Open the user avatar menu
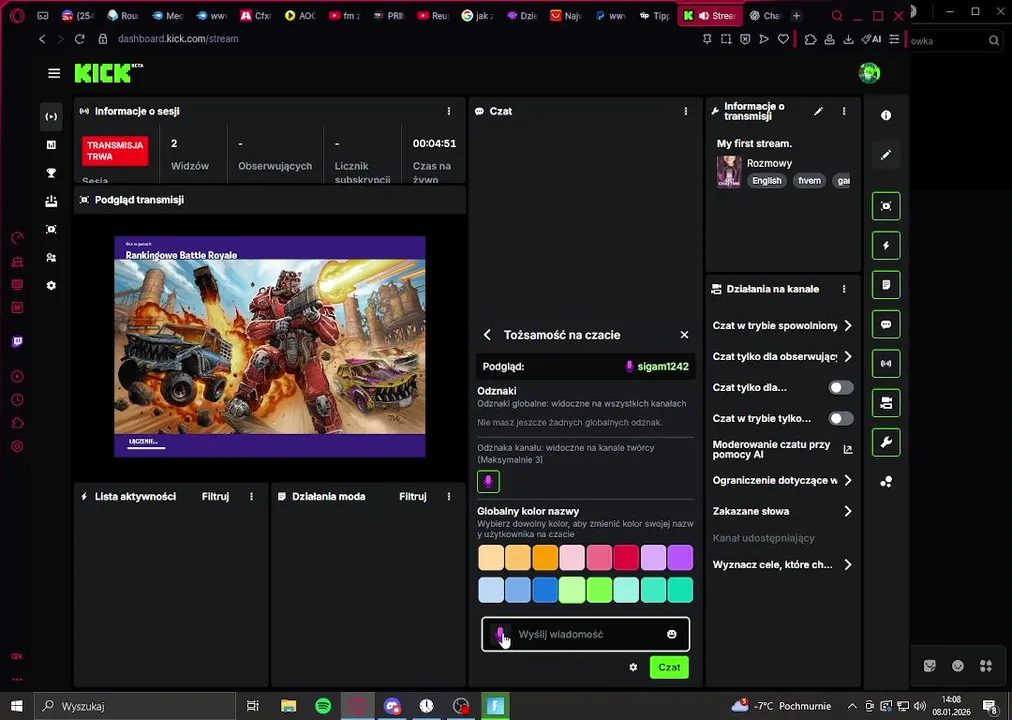This screenshot has height=720, width=1012. pos(869,73)
